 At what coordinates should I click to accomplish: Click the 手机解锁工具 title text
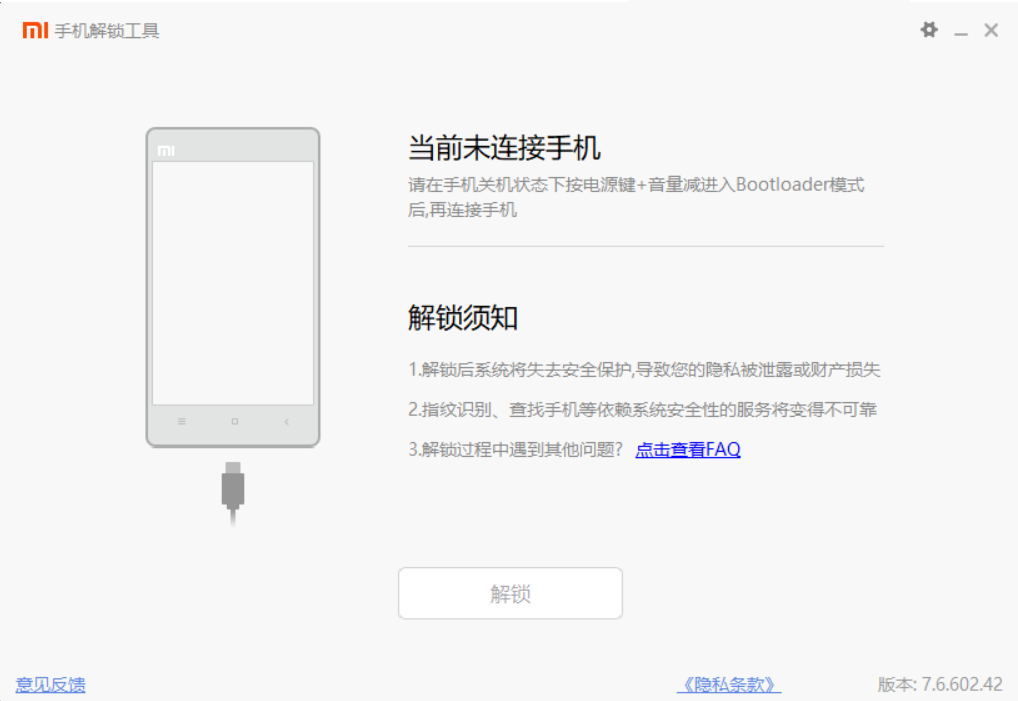pyautogui.click(x=107, y=31)
